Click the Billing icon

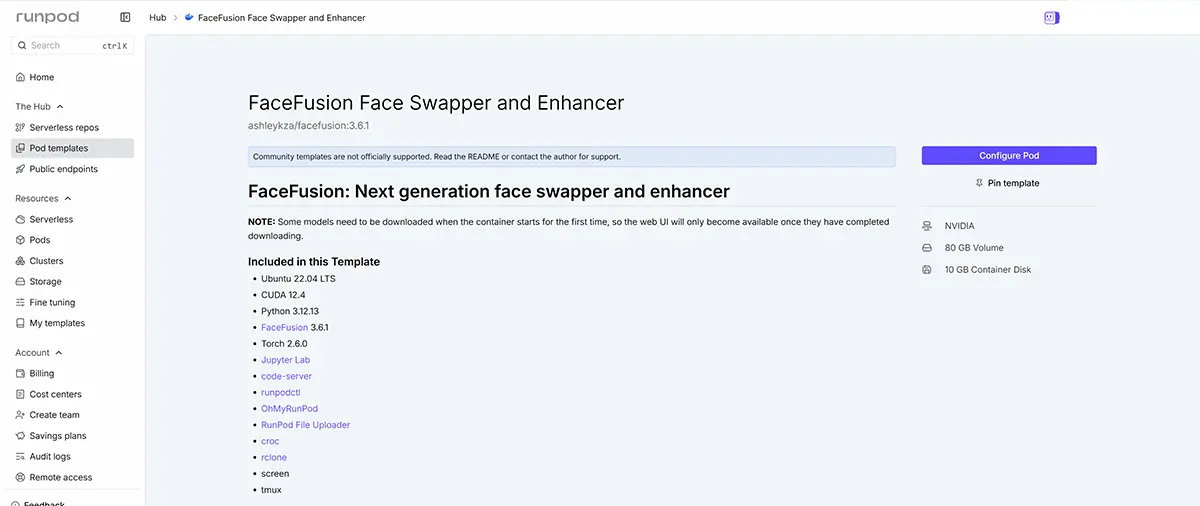(21, 373)
